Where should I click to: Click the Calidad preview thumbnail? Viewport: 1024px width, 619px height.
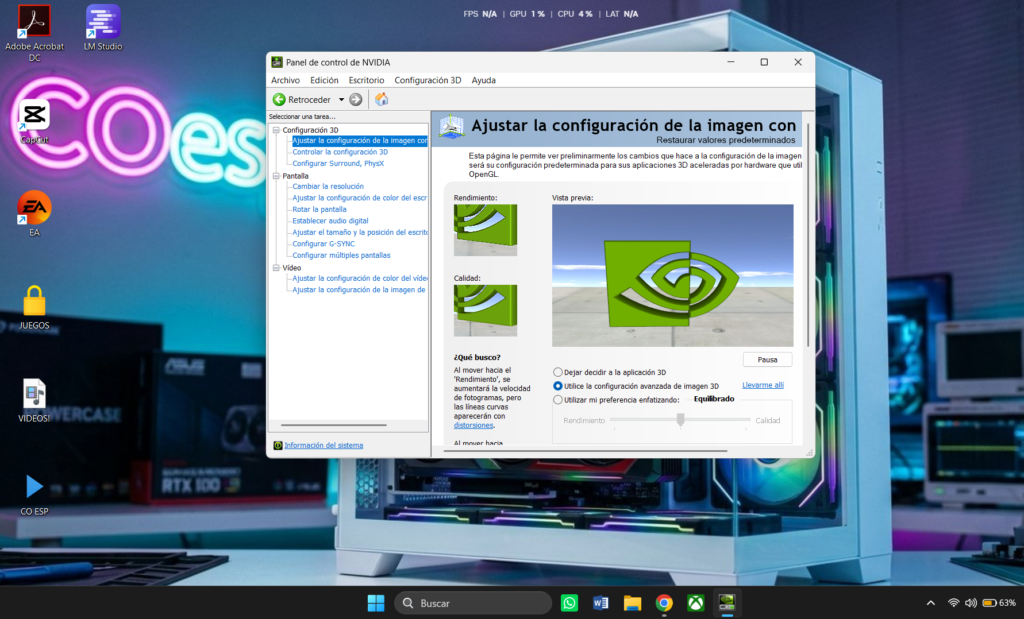pyautogui.click(x=485, y=310)
